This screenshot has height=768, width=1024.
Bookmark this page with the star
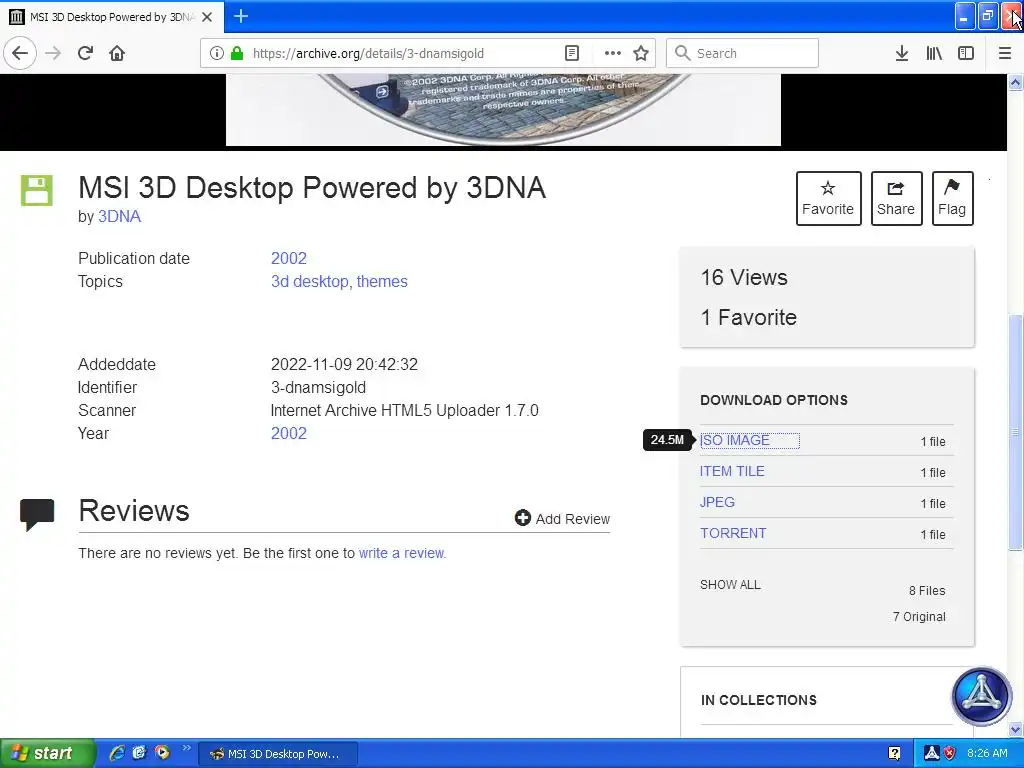pyautogui.click(x=641, y=54)
